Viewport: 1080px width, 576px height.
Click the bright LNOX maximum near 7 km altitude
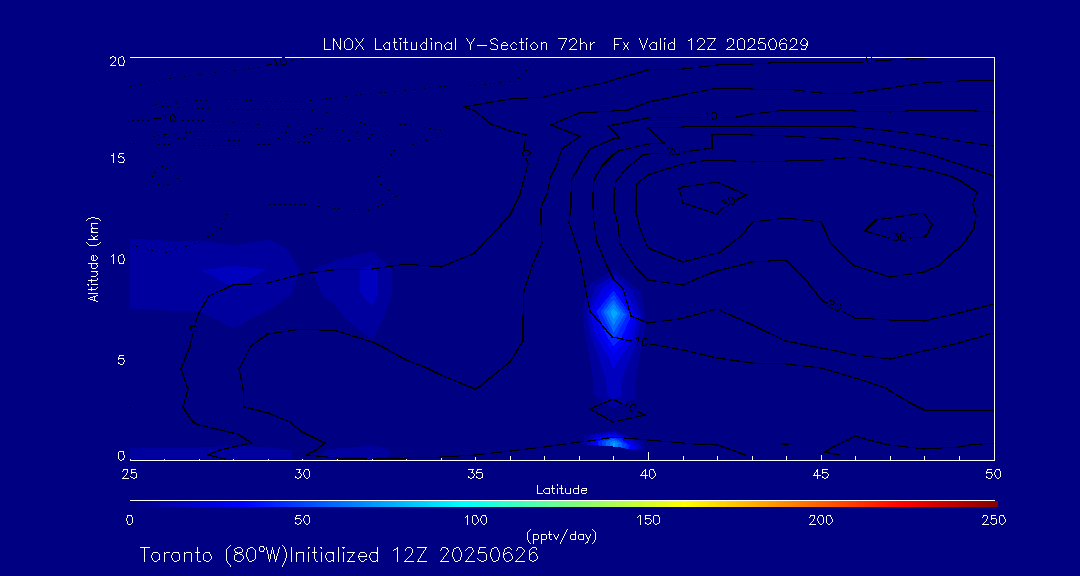tap(613, 312)
